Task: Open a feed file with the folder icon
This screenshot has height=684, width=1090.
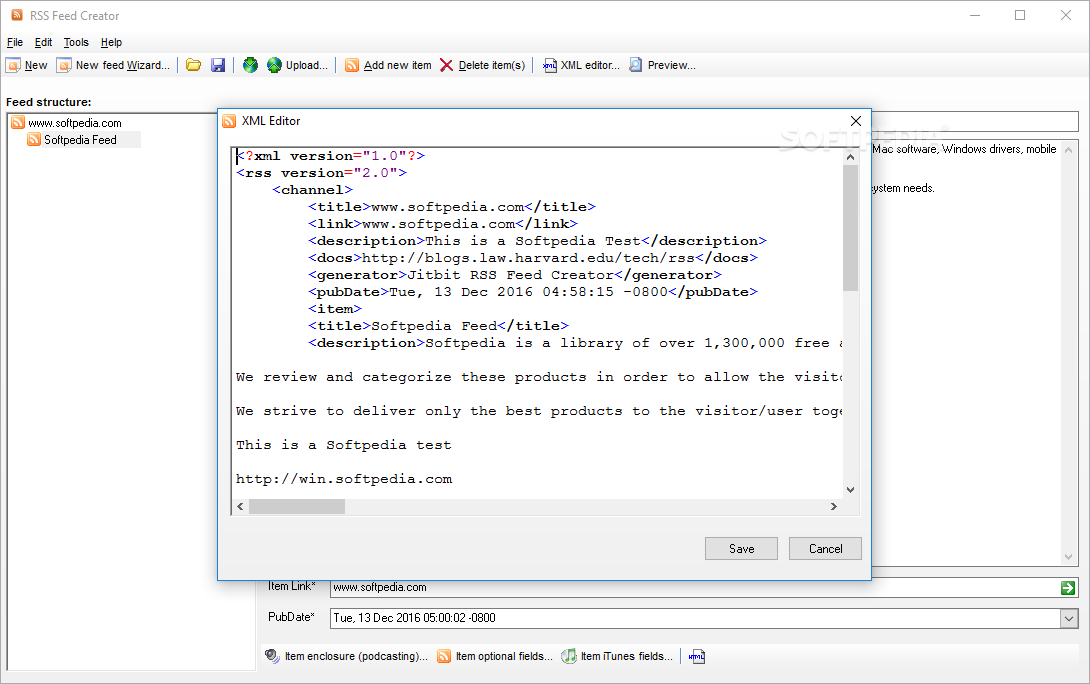Action: (x=193, y=65)
